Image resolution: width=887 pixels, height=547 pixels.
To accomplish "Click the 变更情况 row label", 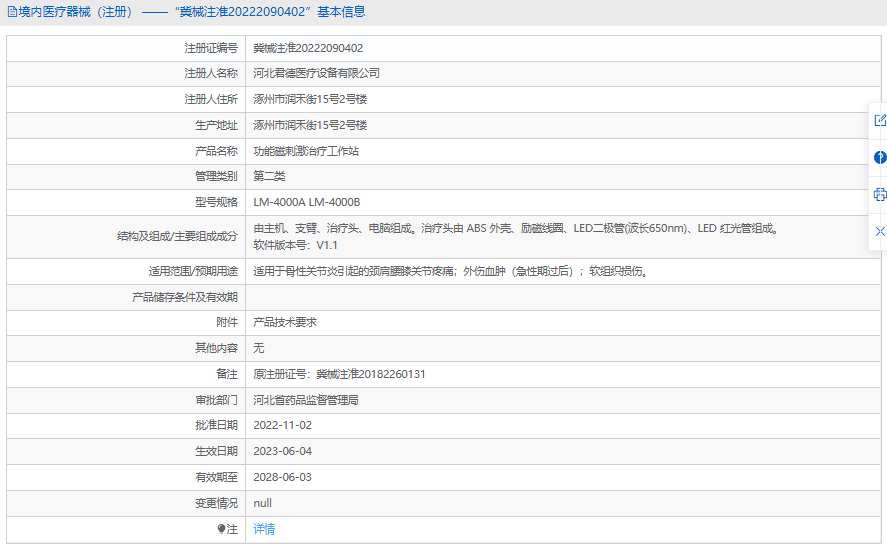I will [217, 503].
